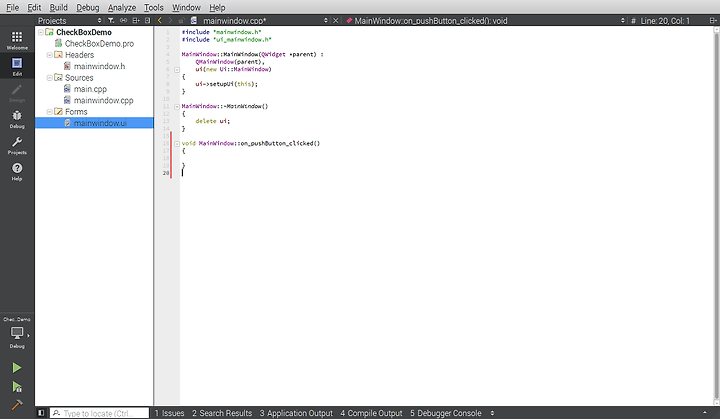Viewport: 720px width, 419px height.
Task: Fold the MainWindow destructor code block
Action: click(177, 107)
